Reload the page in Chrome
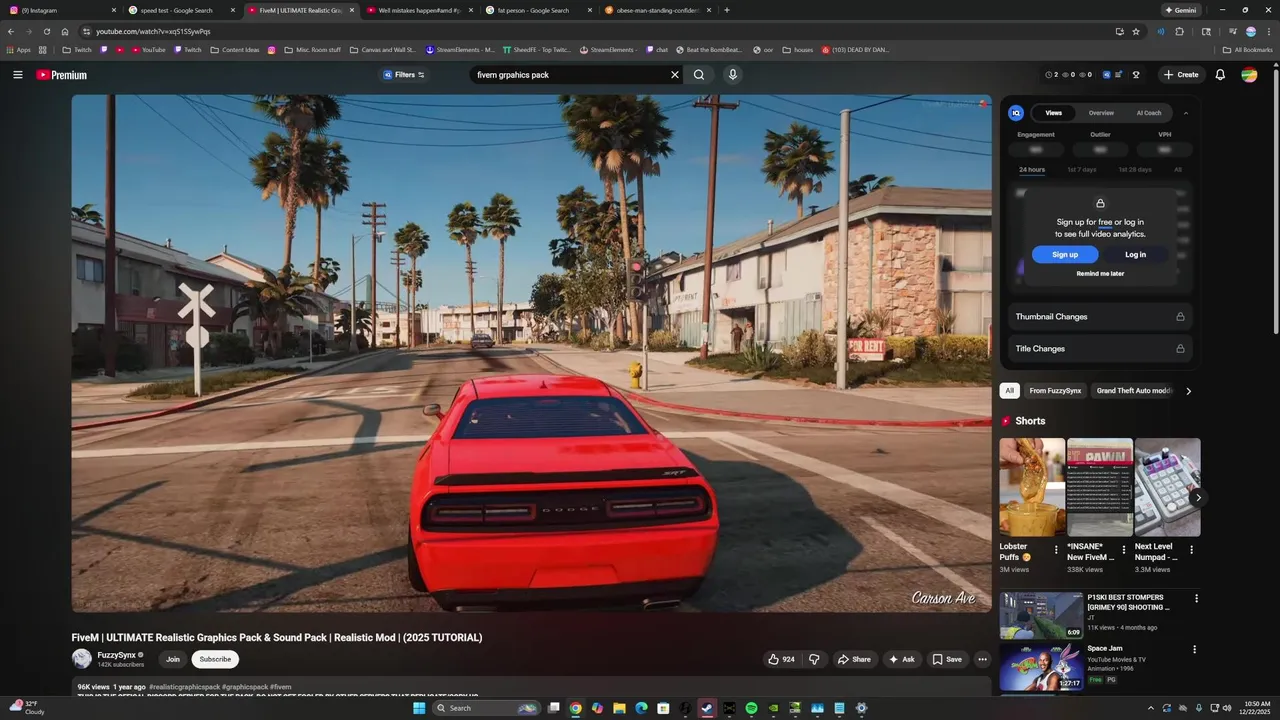Viewport: 1280px width, 720px height. [46, 31]
